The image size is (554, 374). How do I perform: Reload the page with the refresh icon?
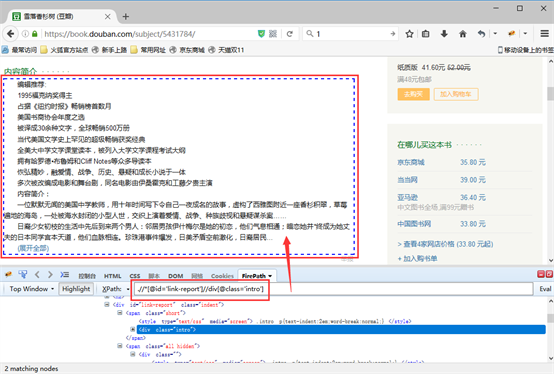pyautogui.click(x=290, y=34)
